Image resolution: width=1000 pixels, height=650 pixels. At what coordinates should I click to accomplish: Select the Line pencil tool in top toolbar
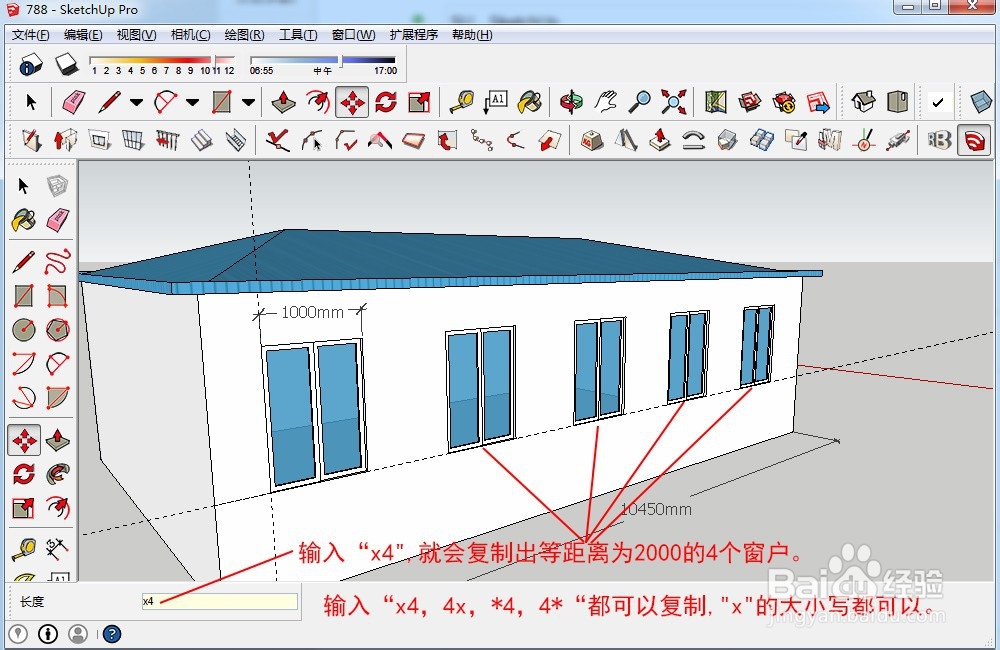[109, 102]
